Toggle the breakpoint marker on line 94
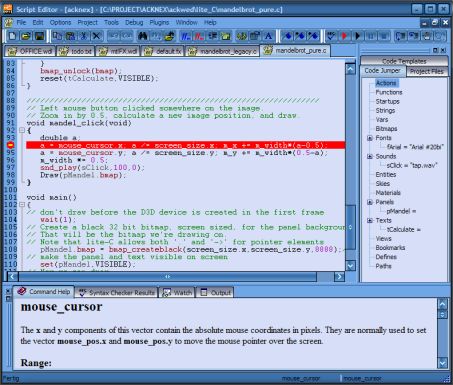Screen dimensions: 453x385 pos(10,145)
